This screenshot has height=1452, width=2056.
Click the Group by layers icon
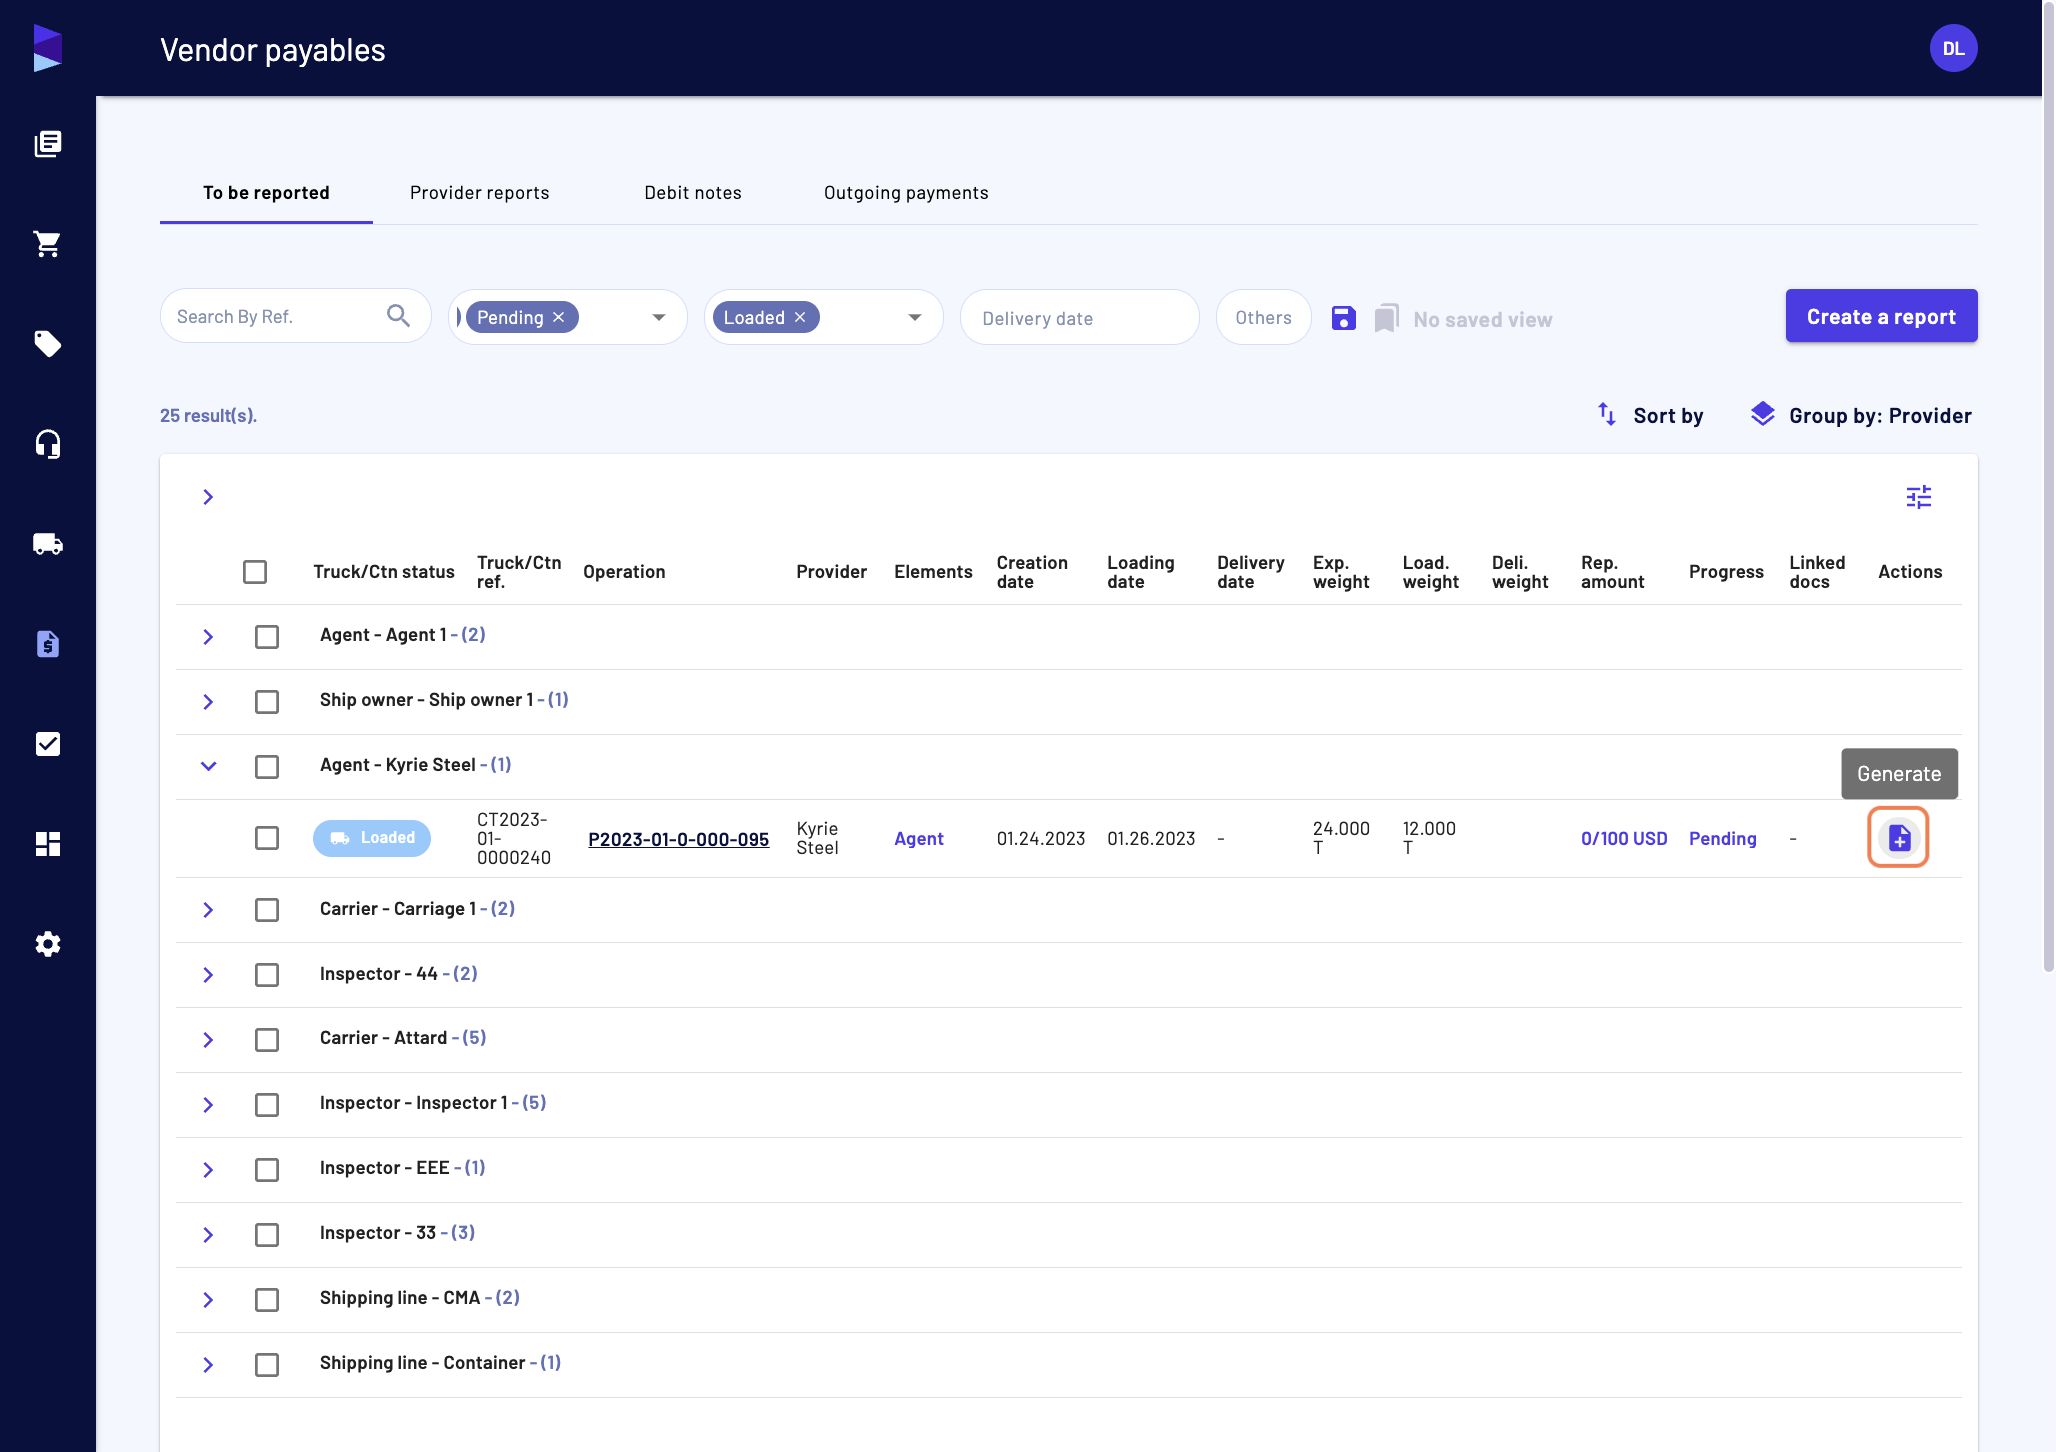(x=1762, y=414)
